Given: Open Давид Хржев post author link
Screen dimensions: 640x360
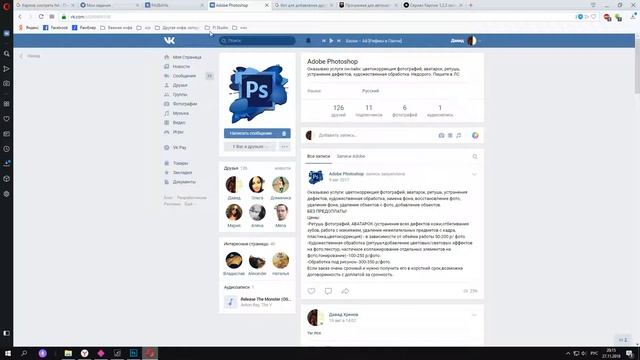Looking at the screenshot, I should click(x=344, y=315).
